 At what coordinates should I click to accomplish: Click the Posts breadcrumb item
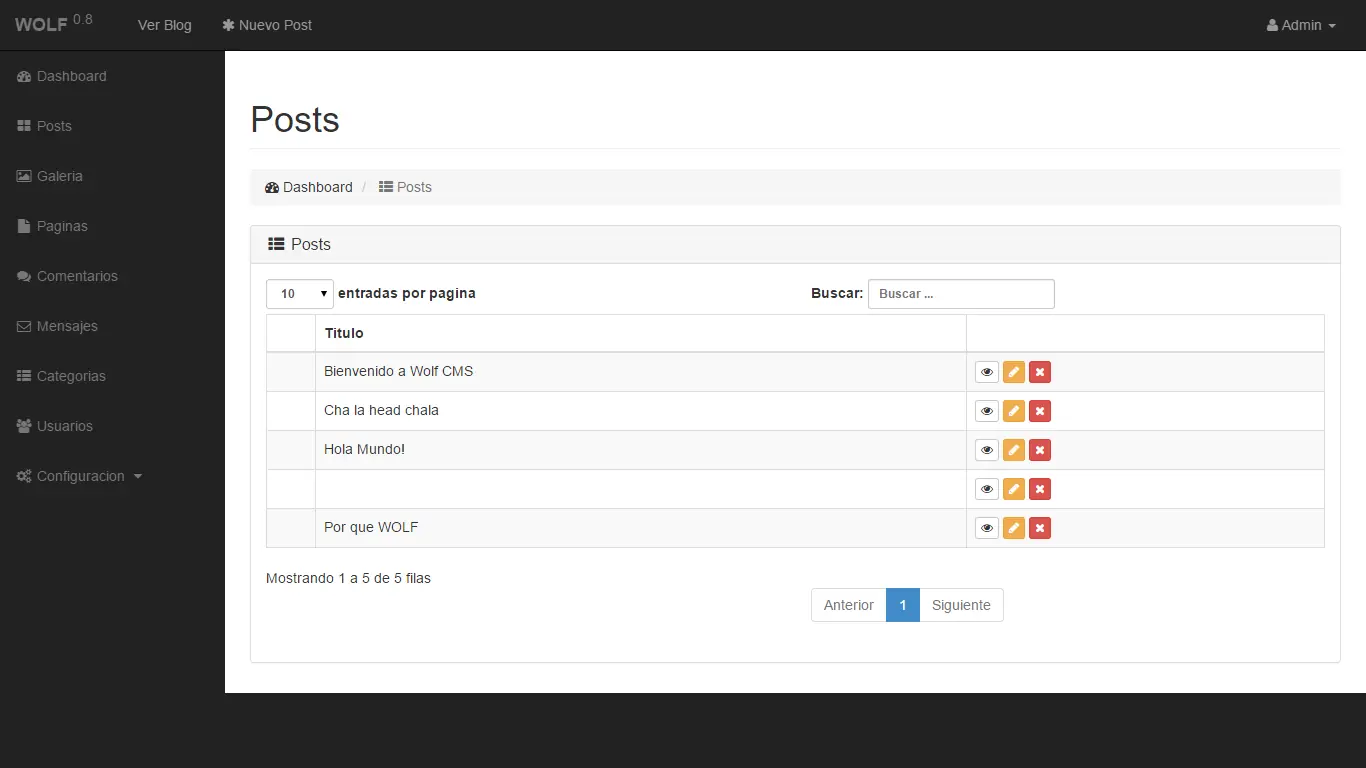click(x=405, y=187)
